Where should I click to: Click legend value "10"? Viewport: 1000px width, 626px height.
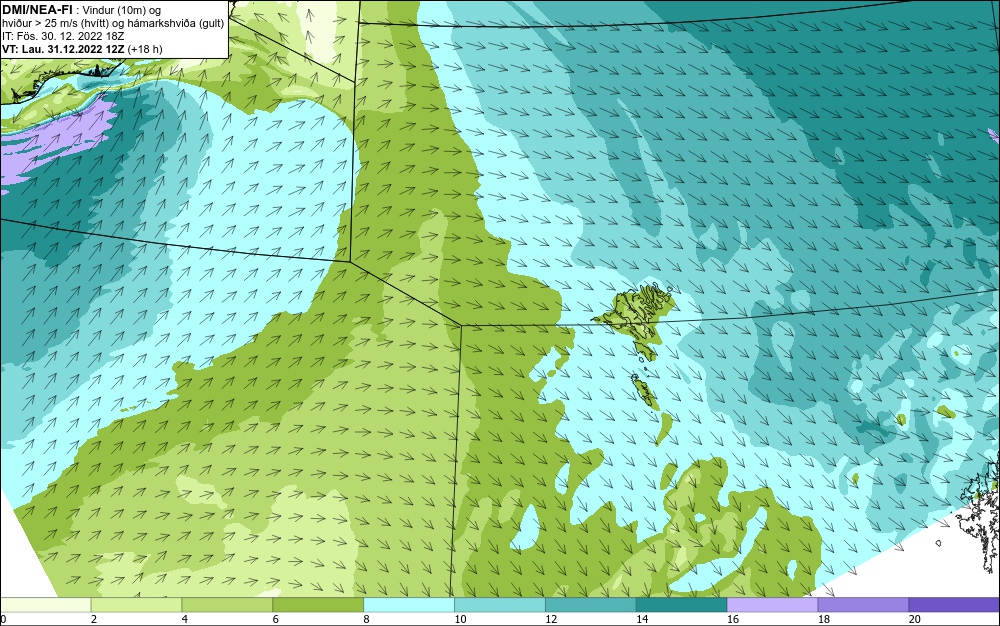click(x=460, y=619)
